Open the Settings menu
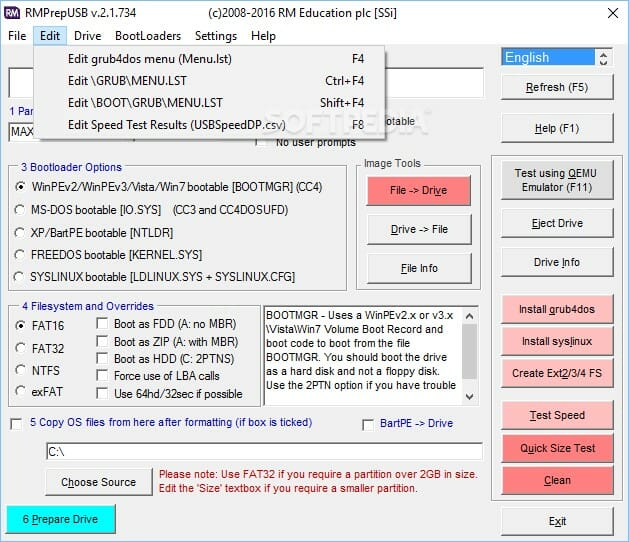629x542 pixels. point(216,36)
